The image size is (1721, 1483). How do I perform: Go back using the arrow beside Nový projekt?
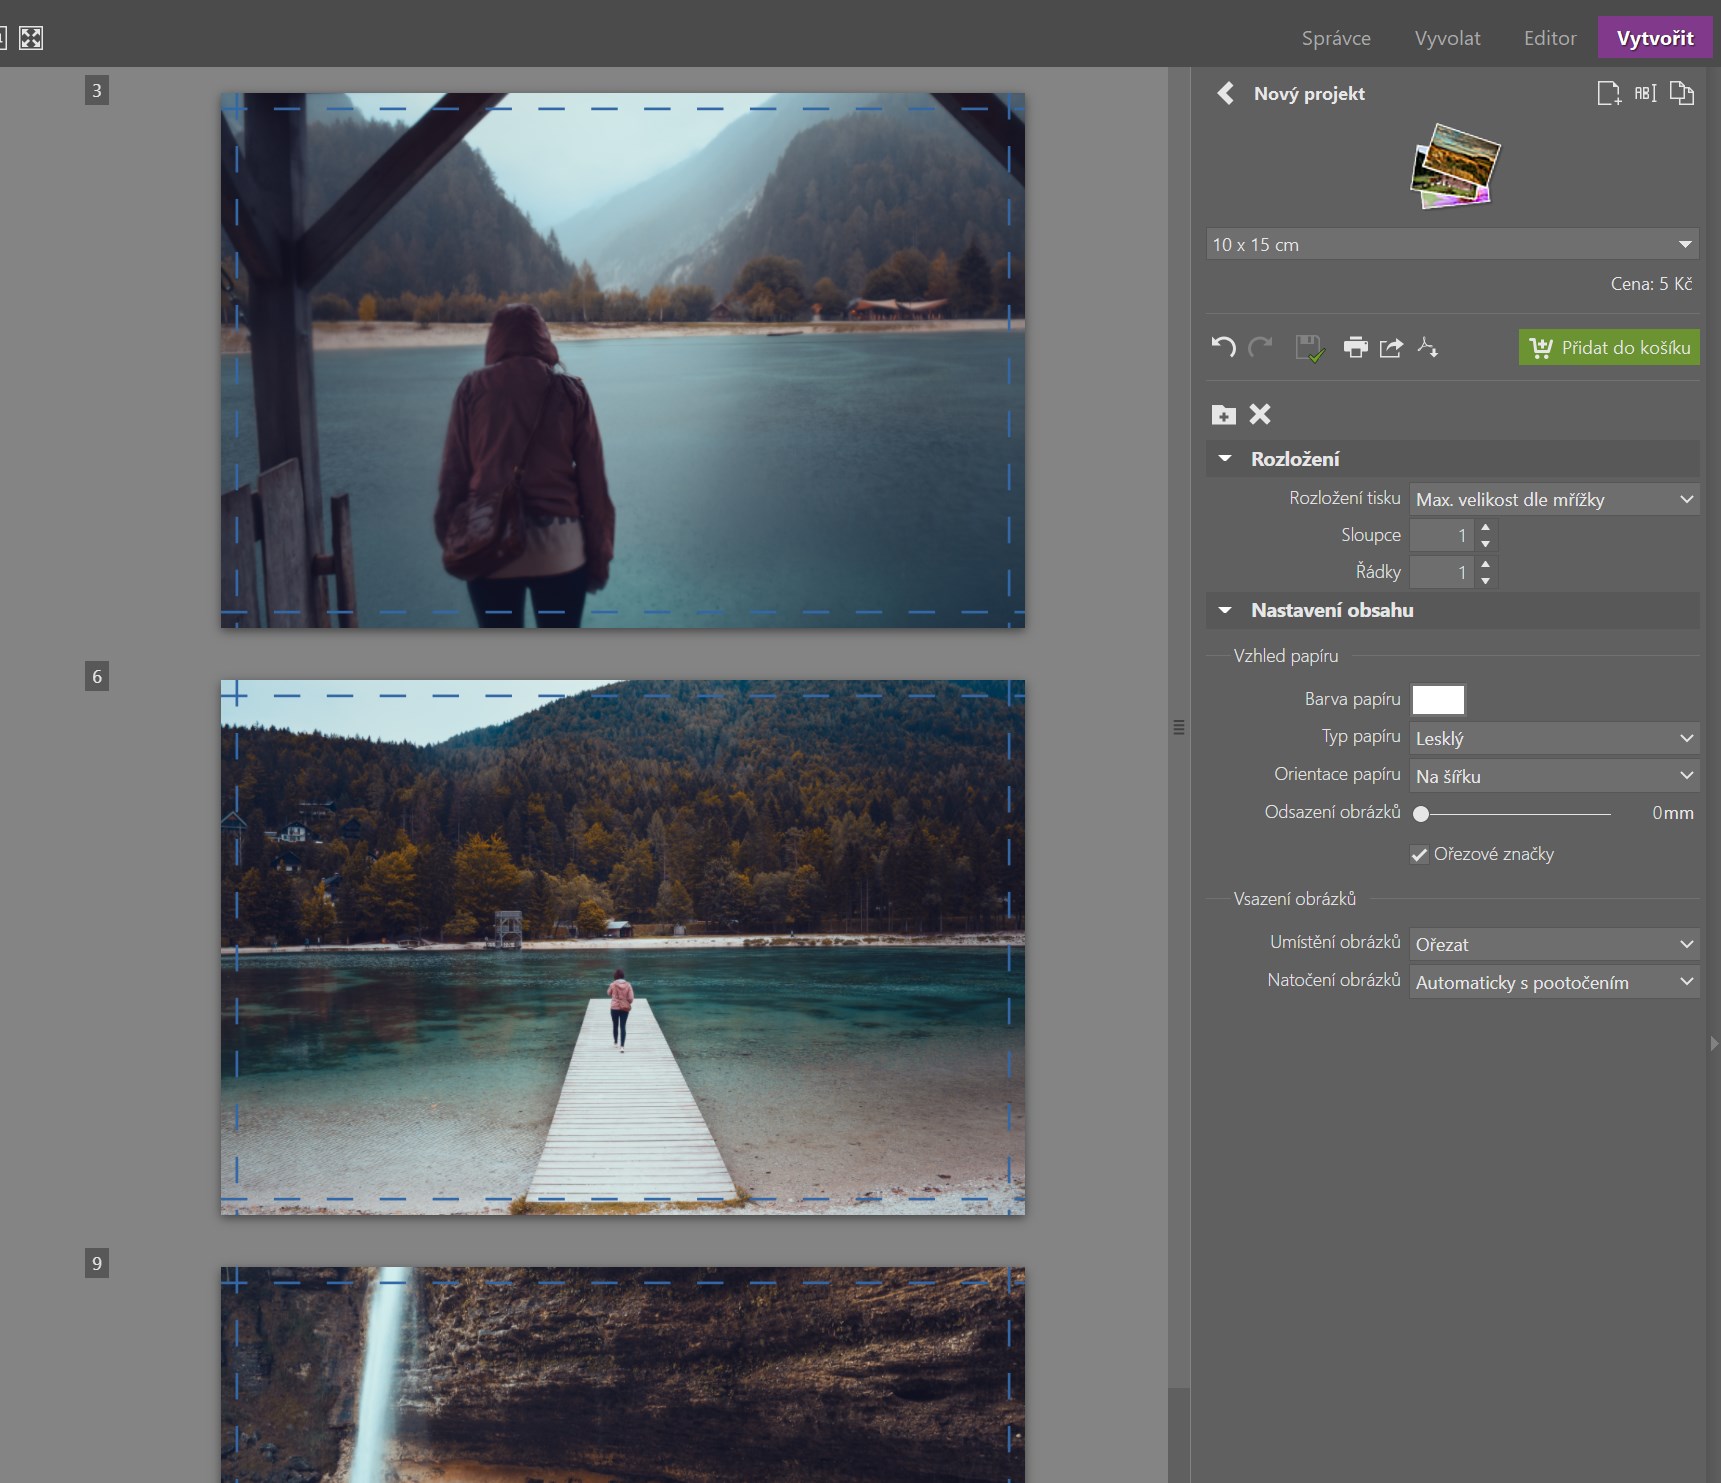[x=1225, y=93]
